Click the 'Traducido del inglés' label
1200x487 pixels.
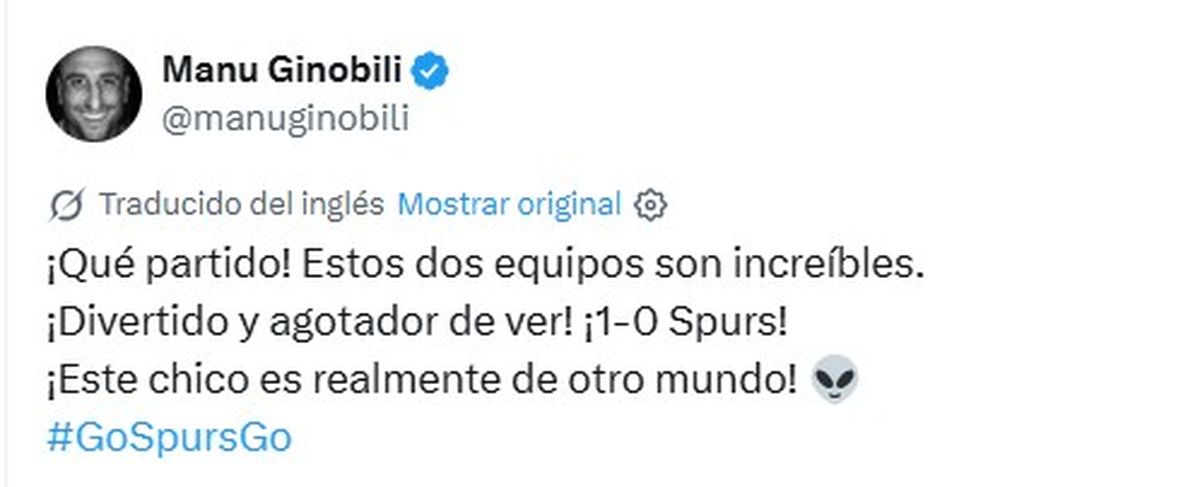click(x=242, y=204)
